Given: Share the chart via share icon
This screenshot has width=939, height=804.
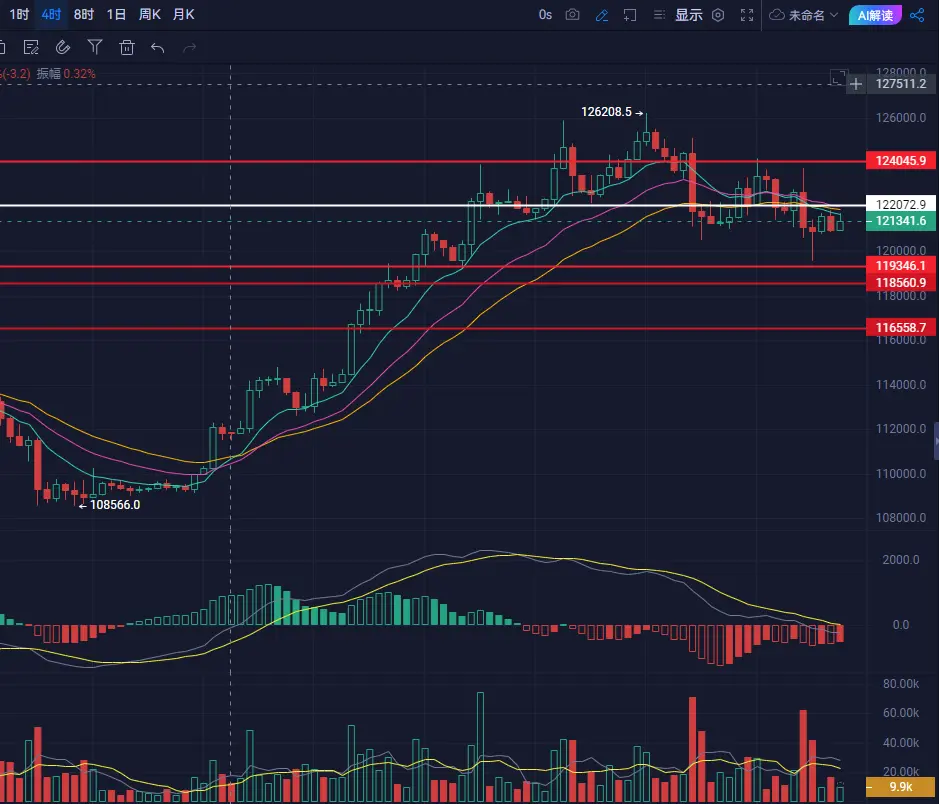Looking at the screenshot, I should pos(917,15).
